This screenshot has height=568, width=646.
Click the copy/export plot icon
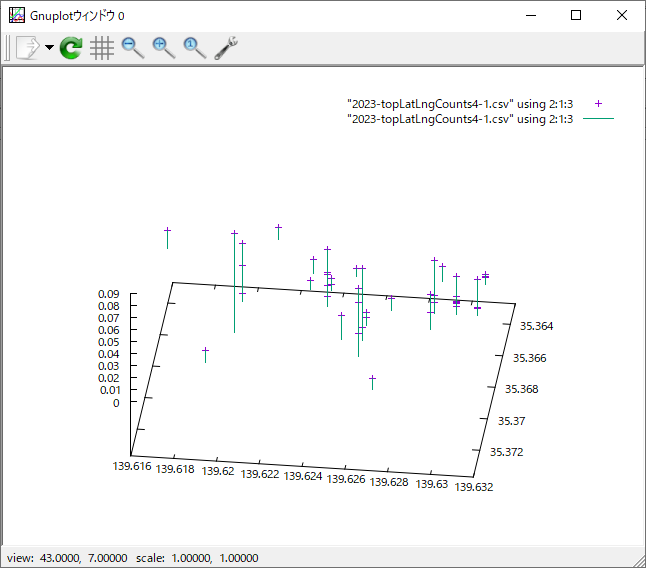pos(26,48)
